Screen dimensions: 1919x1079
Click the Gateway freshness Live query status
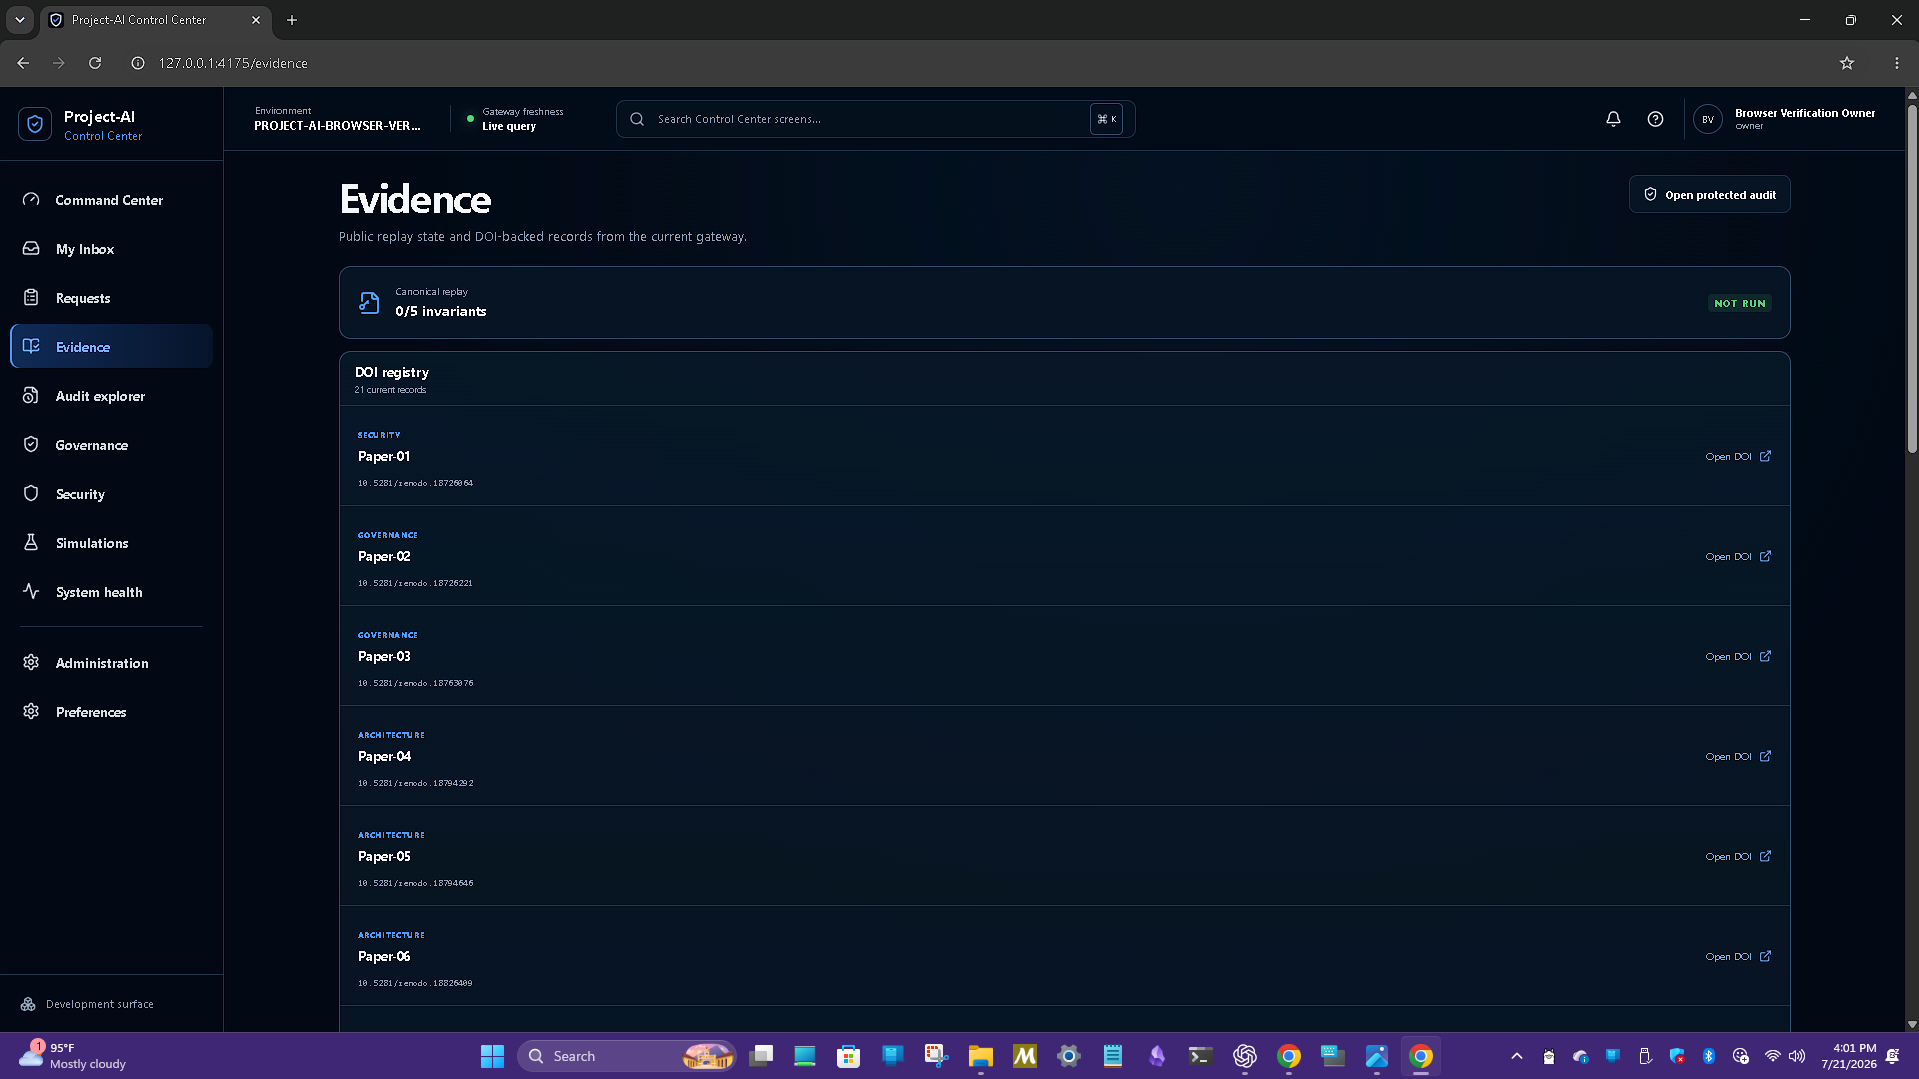click(516, 119)
